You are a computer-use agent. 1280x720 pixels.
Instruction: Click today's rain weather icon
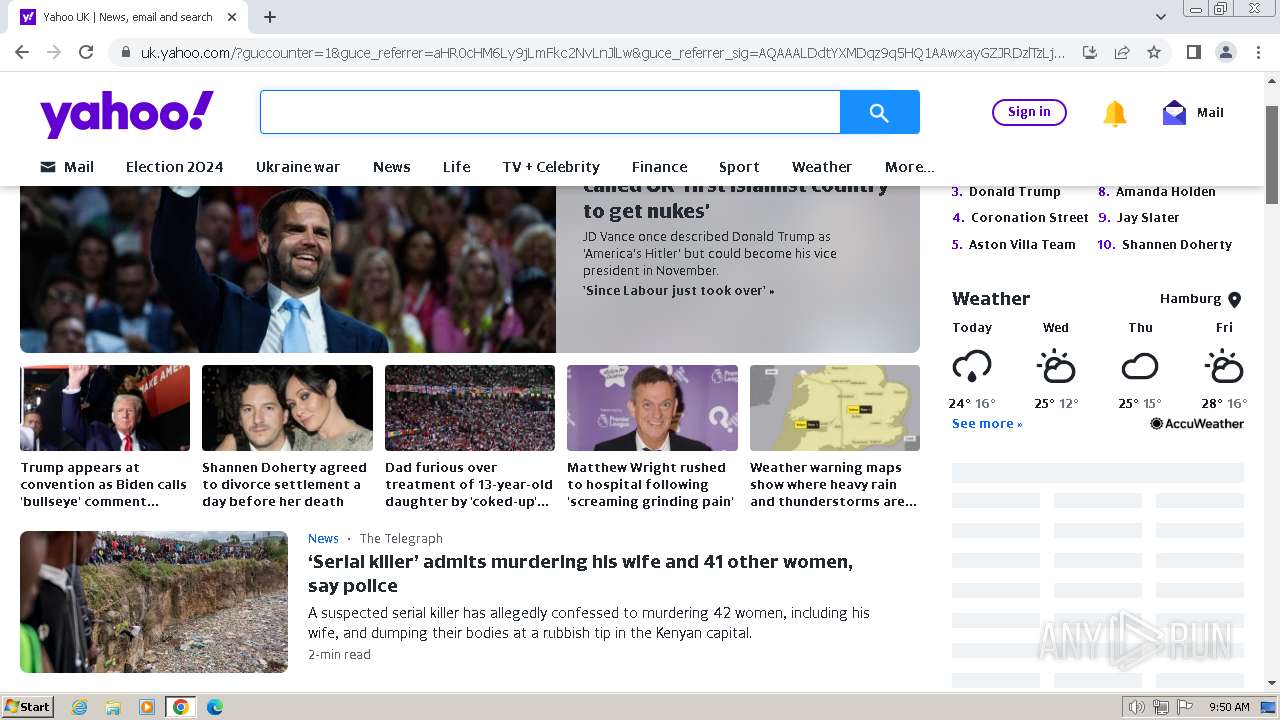click(972, 366)
